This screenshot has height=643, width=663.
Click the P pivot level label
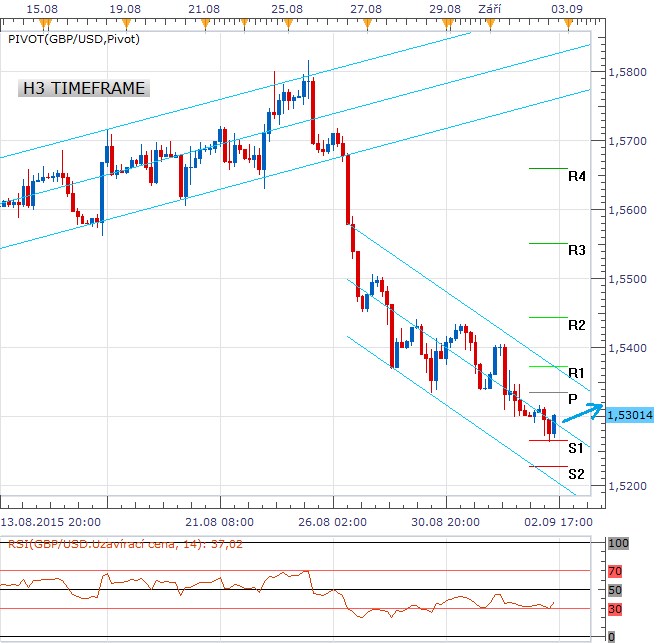pyautogui.click(x=572, y=398)
